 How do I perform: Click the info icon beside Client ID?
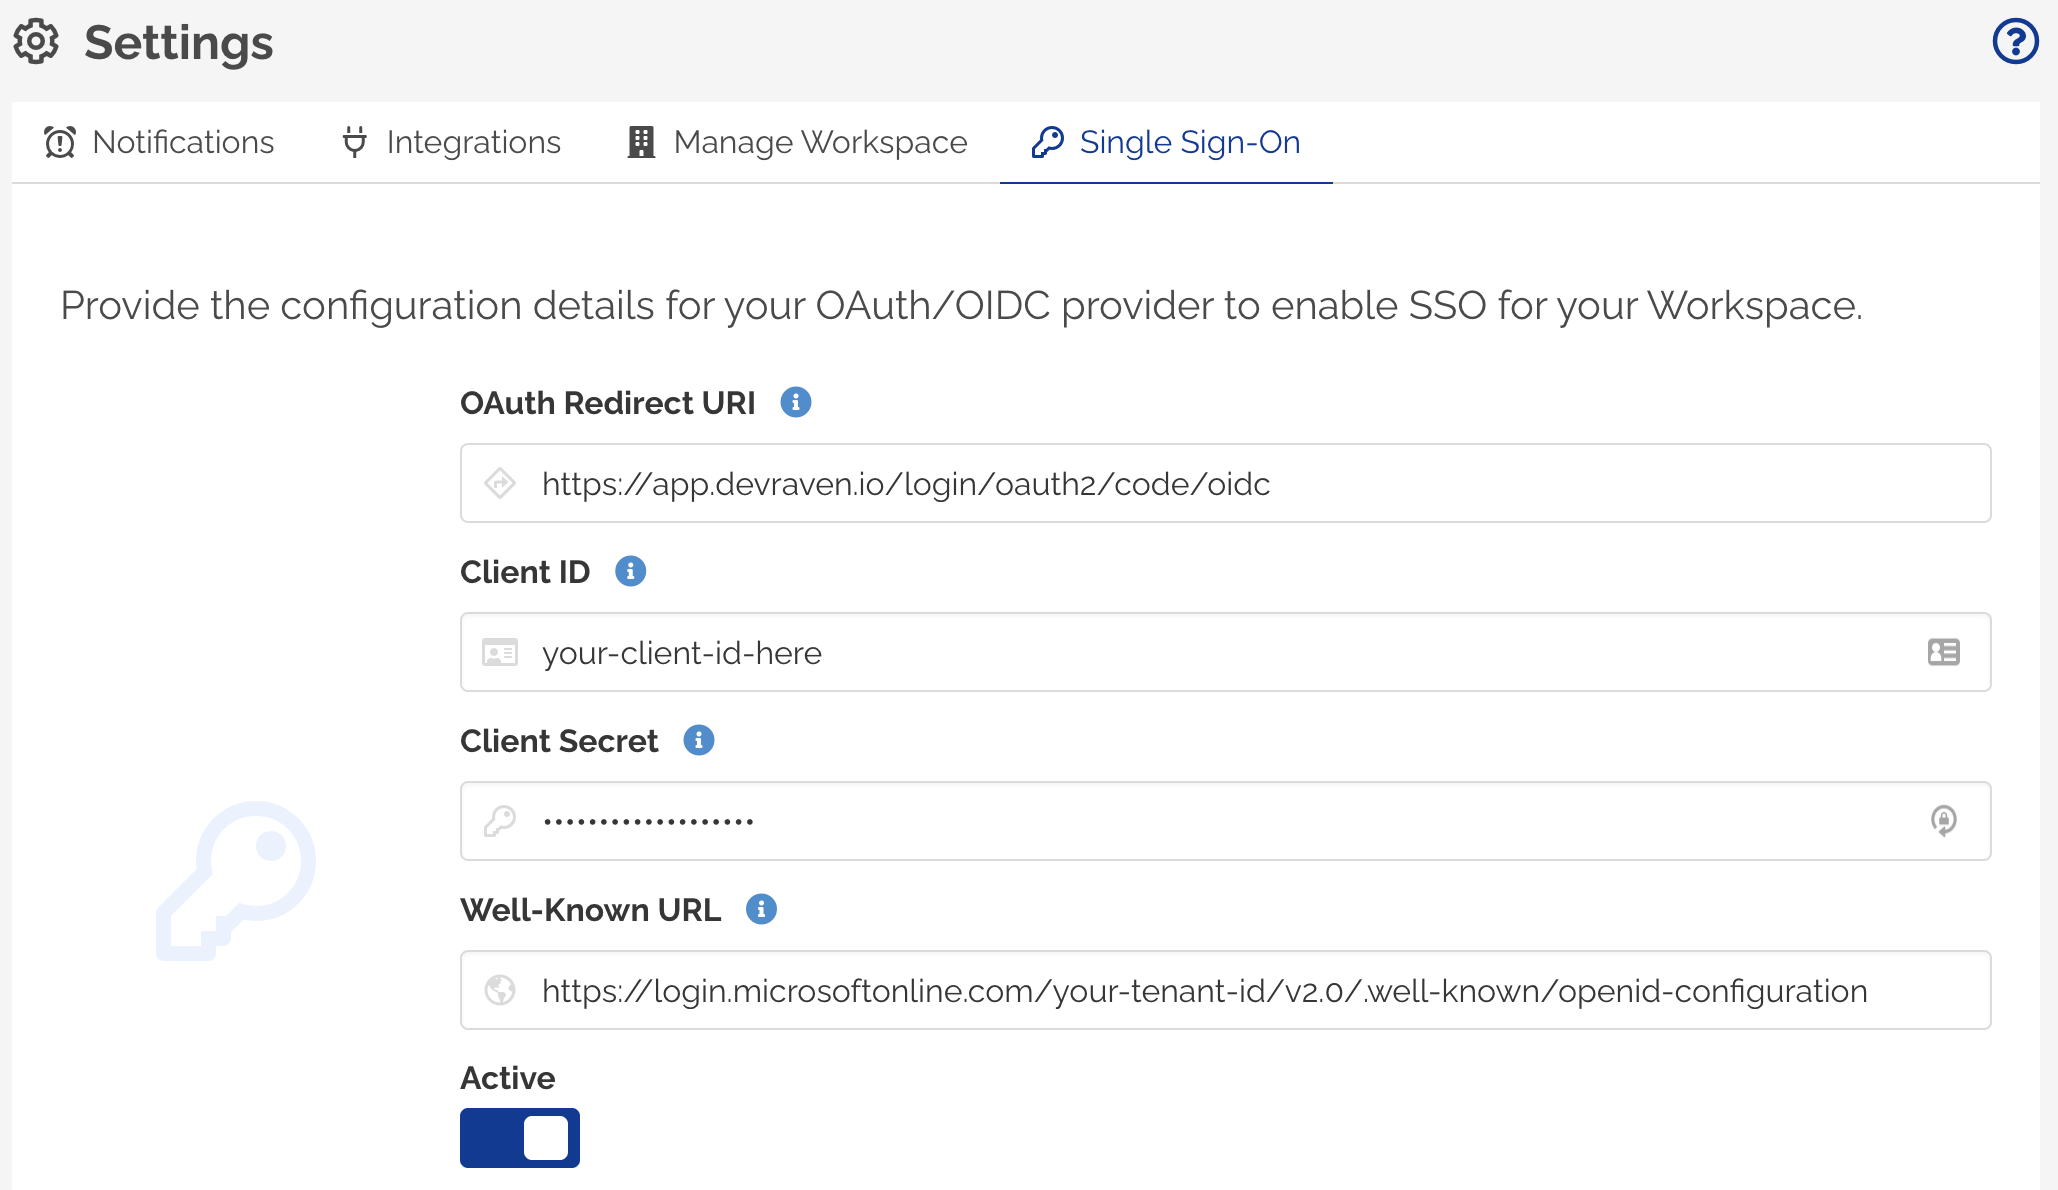pyautogui.click(x=629, y=571)
